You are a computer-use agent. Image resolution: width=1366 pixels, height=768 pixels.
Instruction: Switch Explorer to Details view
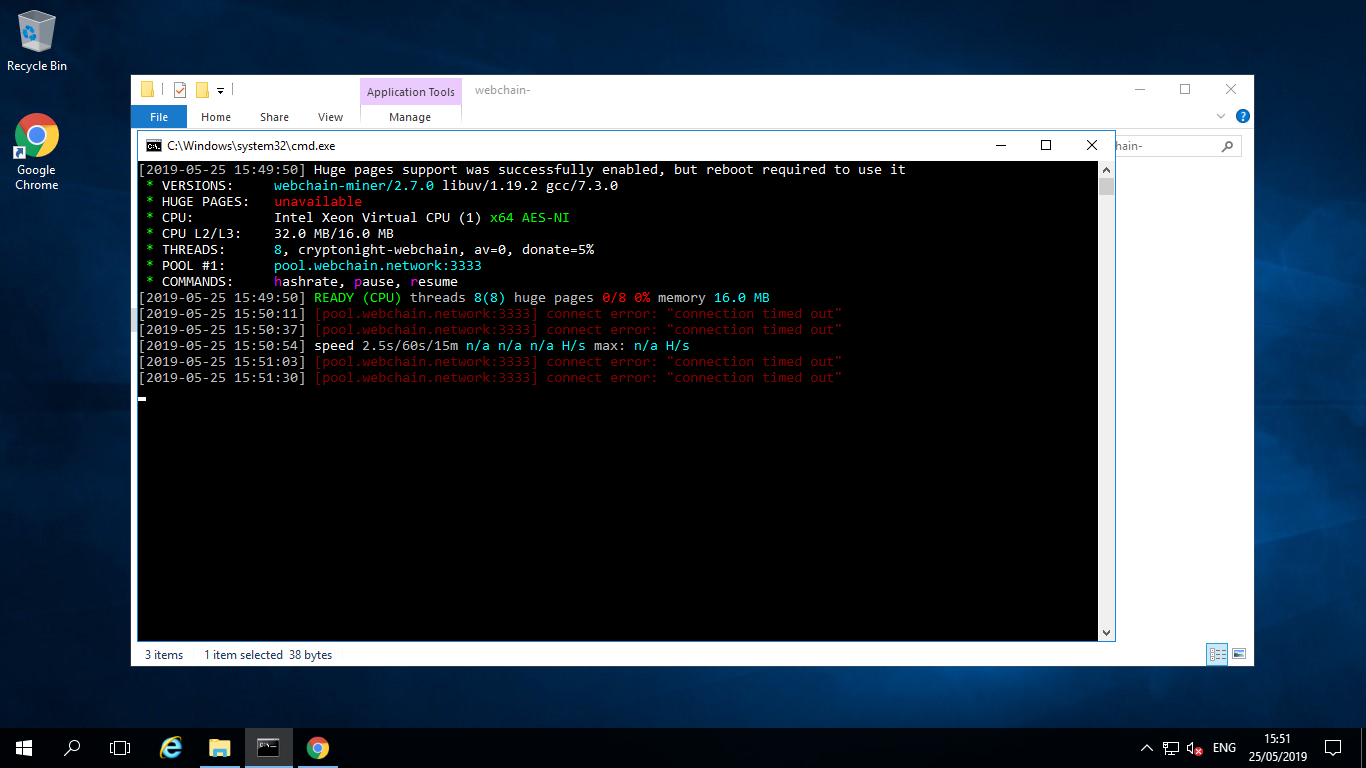[x=1217, y=655]
